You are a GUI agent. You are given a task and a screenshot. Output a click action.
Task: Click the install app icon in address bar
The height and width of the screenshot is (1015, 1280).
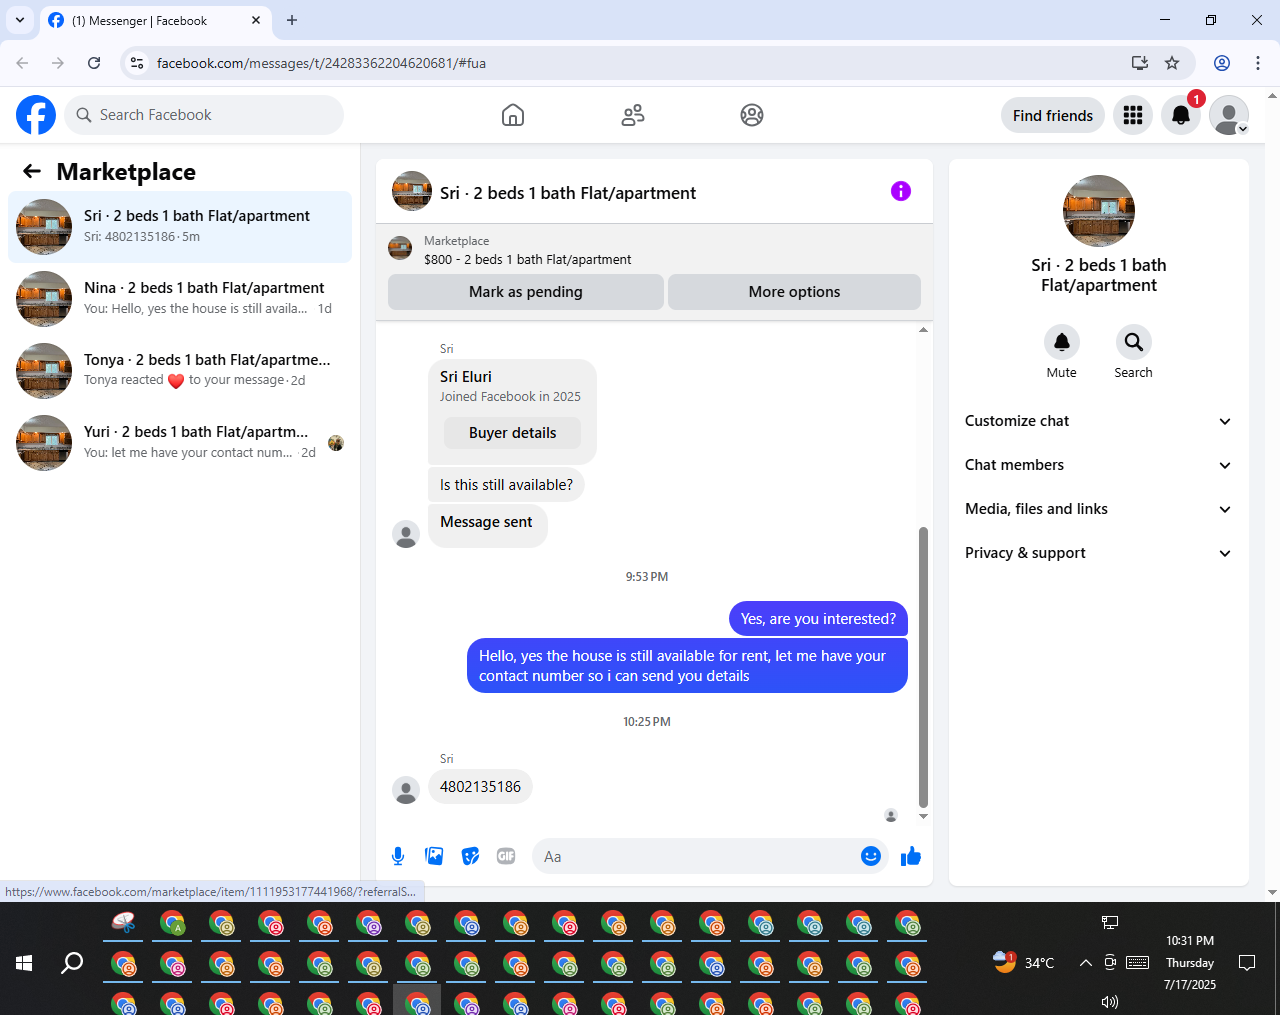tap(1140, 63)
